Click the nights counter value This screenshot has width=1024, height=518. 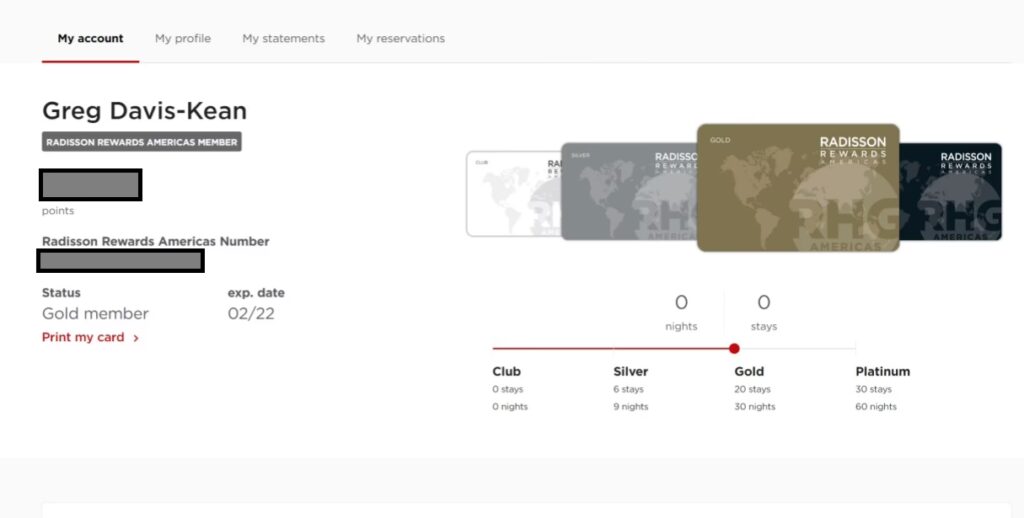pos(681,303)
